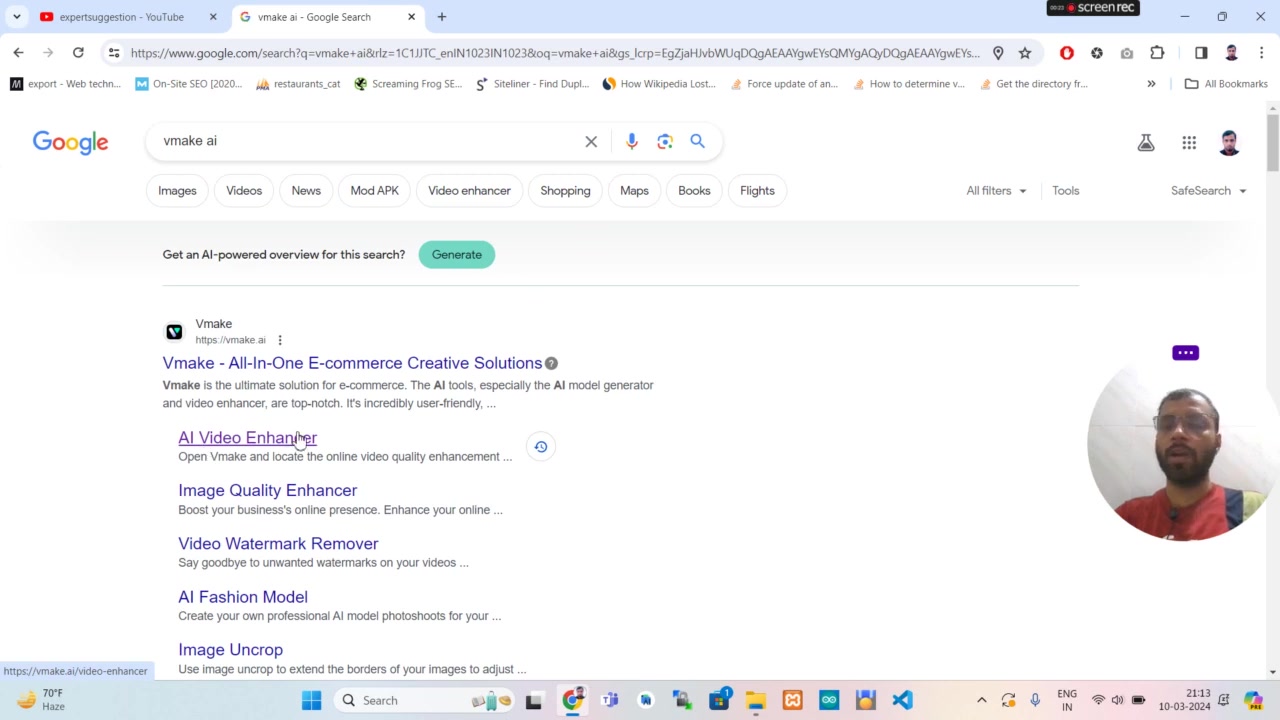The width and height of the screenshot is (1280, 720).
Task: Filter results by Books
Action: [x=694, y=191]
